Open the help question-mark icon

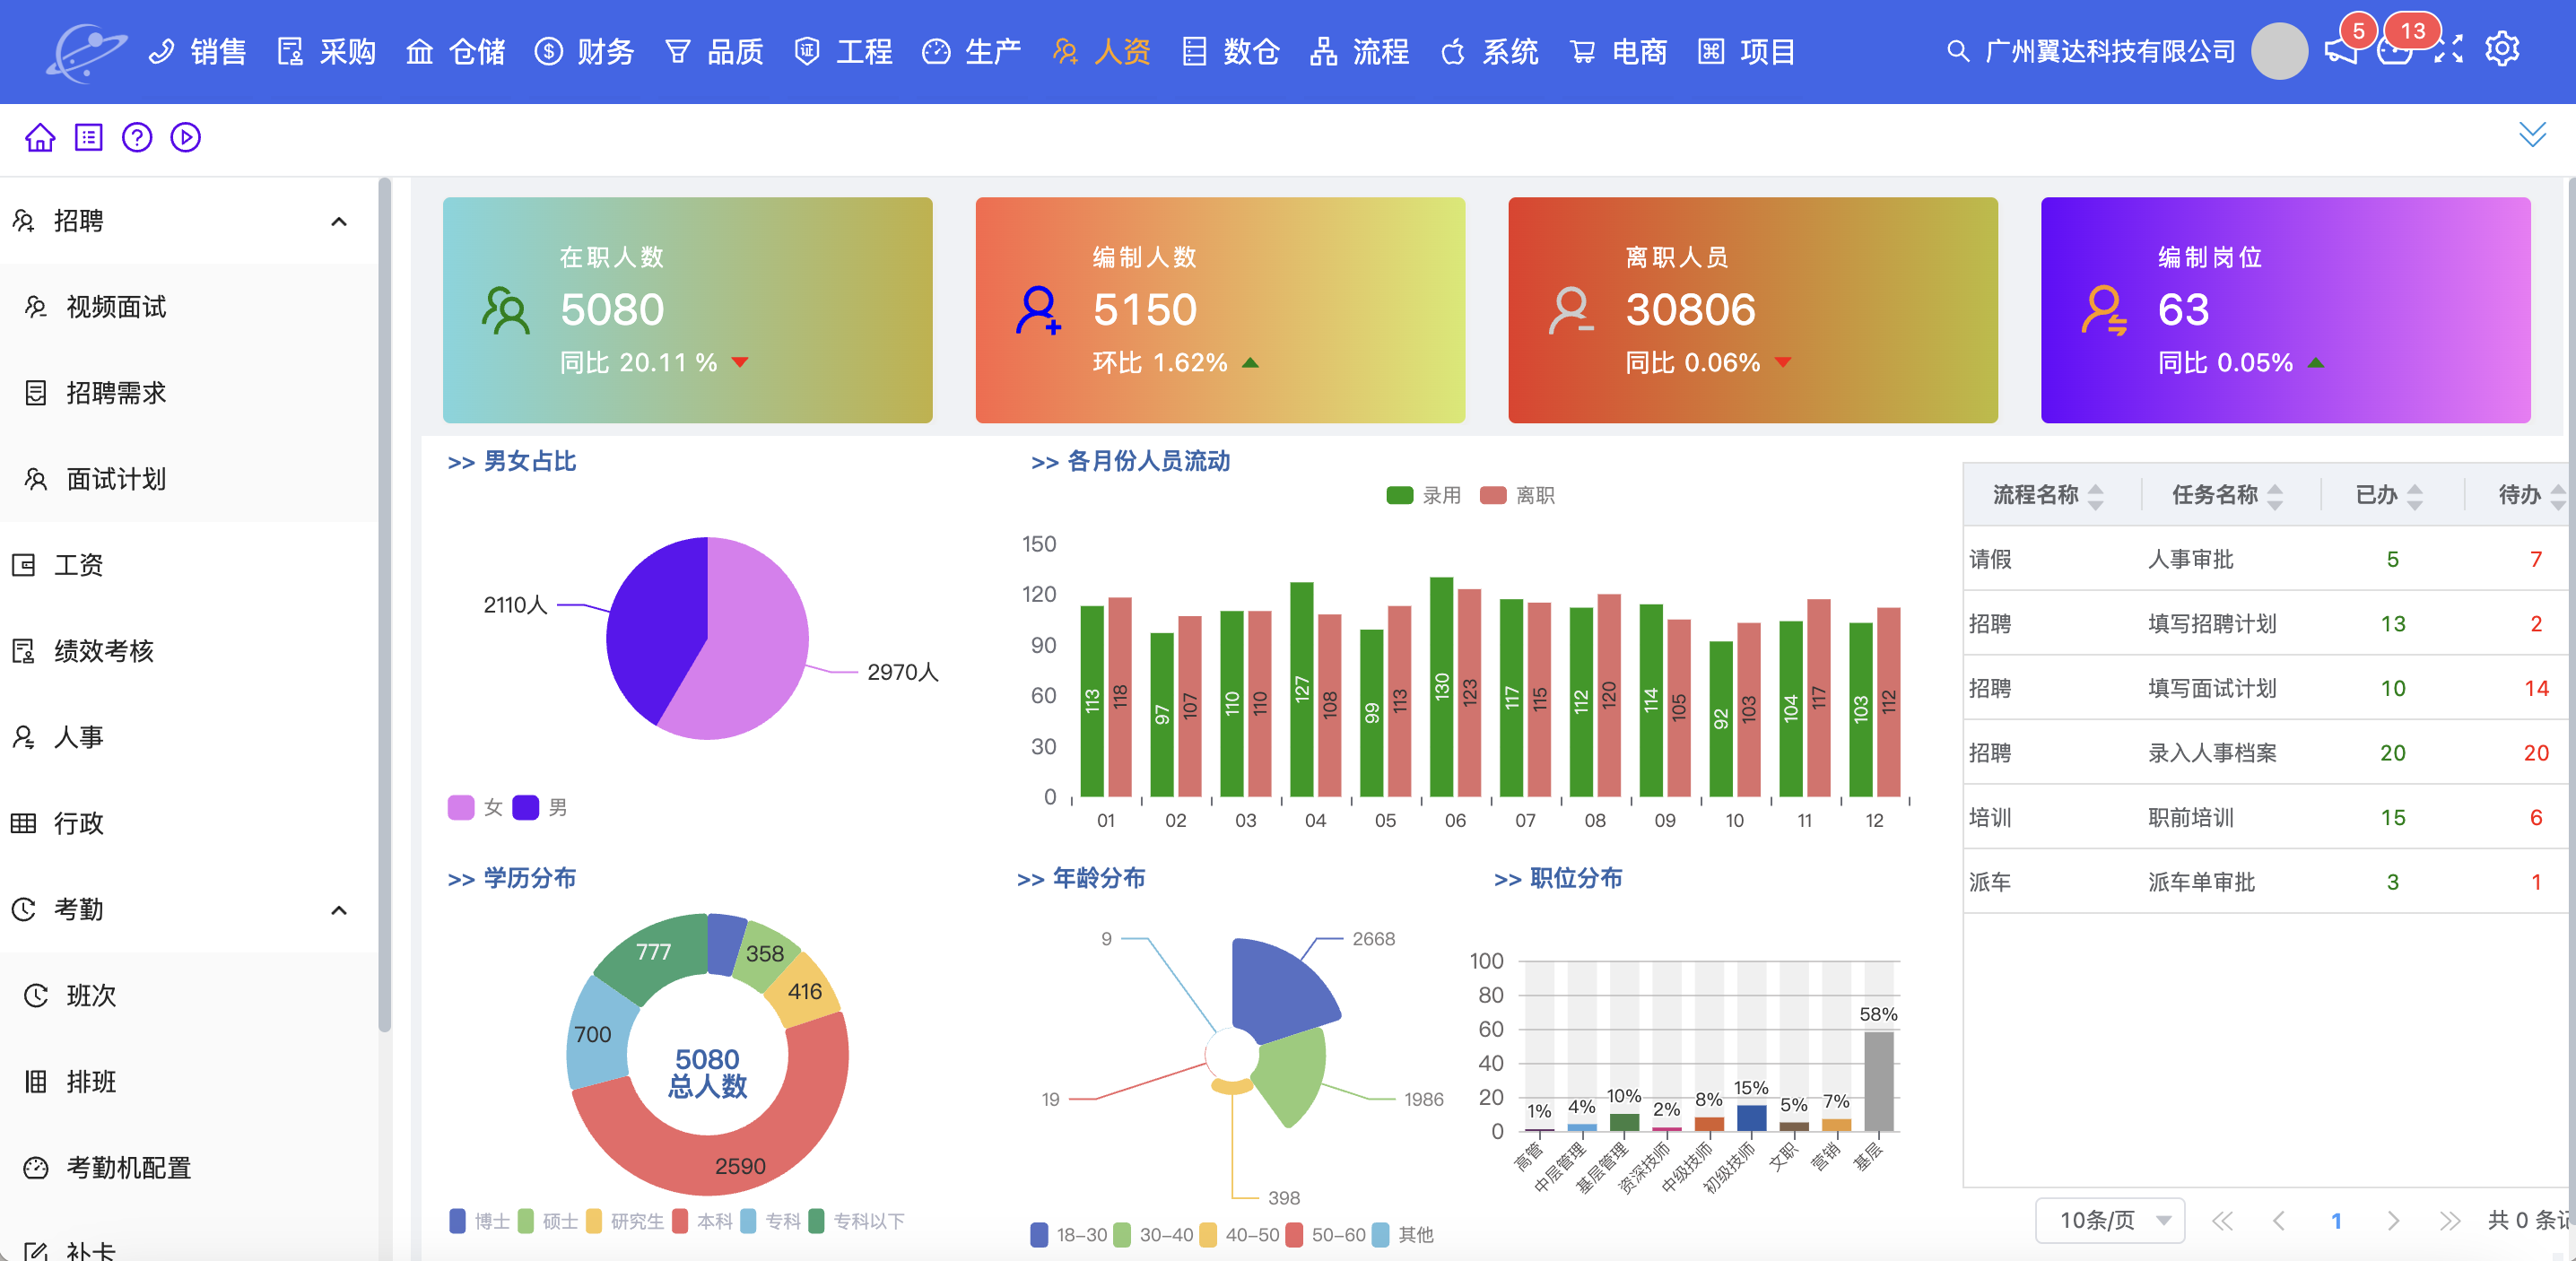click(137, 137)
